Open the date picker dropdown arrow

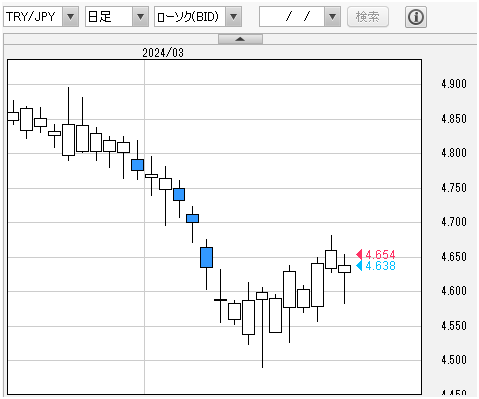pyautogui.click(x=332, y=17)
